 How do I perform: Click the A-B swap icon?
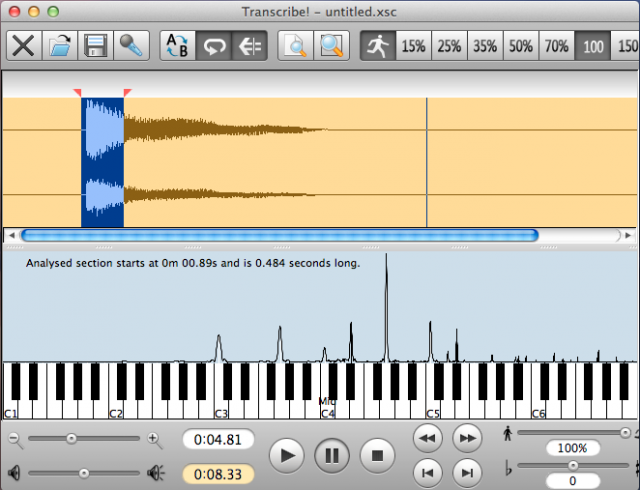(x=177, y=46)
